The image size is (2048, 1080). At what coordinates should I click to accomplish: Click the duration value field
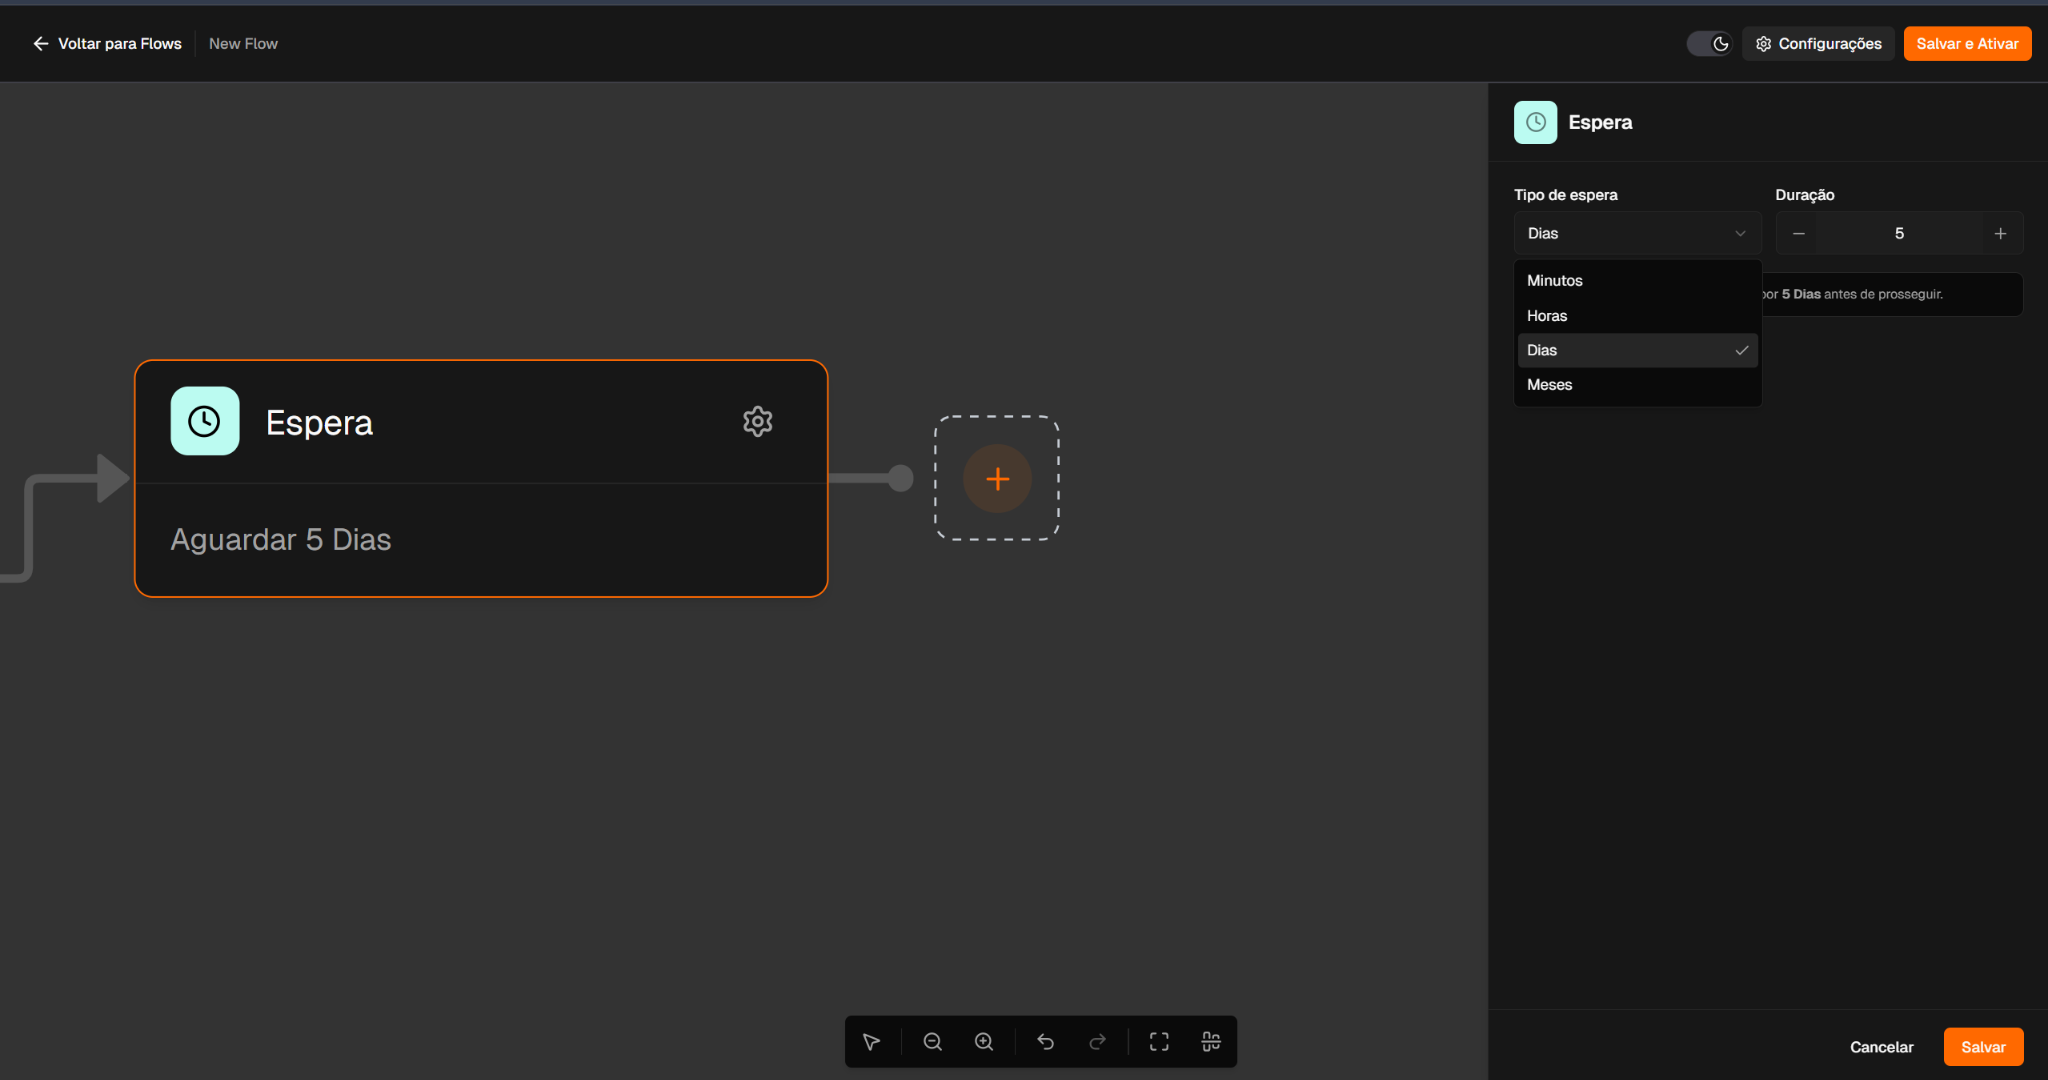pyautogui.click(x=1899, y=233)
